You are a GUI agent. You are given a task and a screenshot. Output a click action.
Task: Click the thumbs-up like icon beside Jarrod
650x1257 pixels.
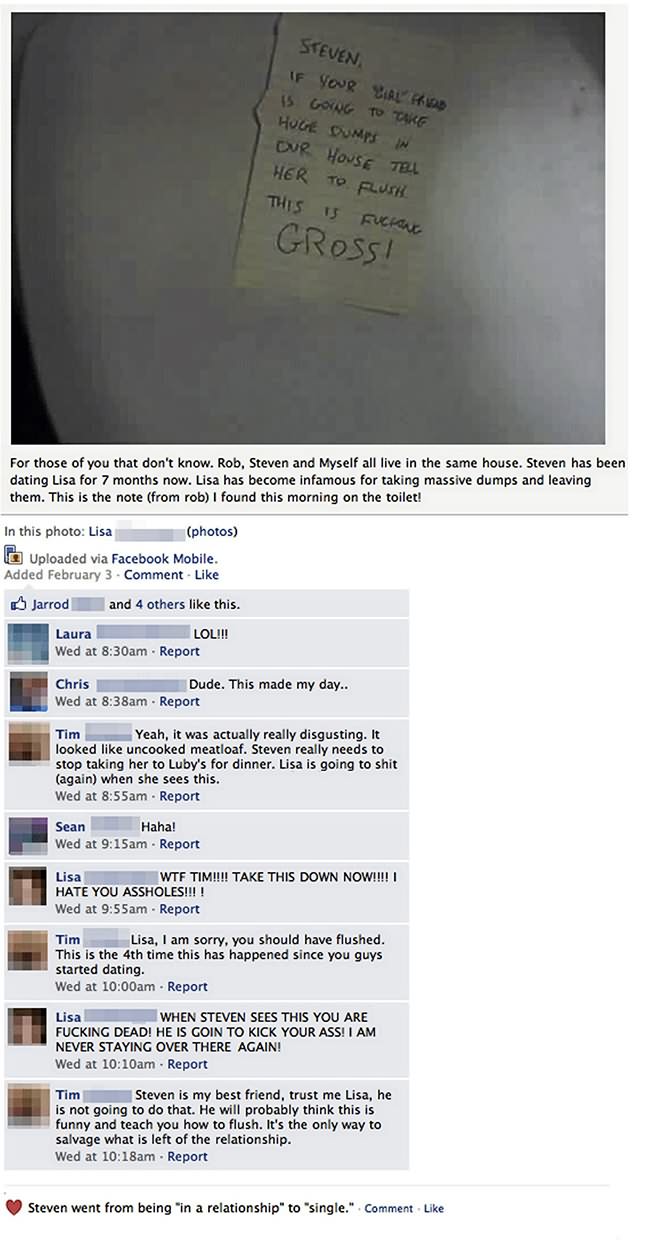[17, 604]
